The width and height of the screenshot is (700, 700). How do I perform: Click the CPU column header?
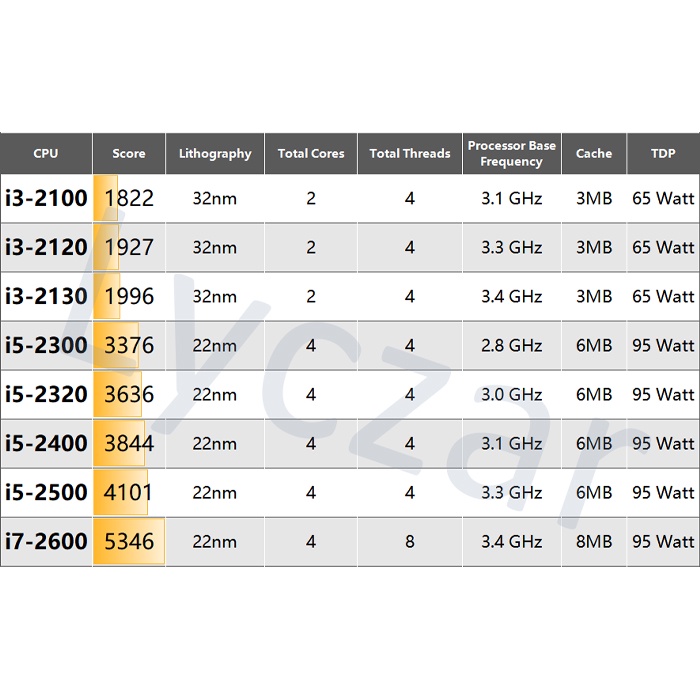click(x=46, y=154)
